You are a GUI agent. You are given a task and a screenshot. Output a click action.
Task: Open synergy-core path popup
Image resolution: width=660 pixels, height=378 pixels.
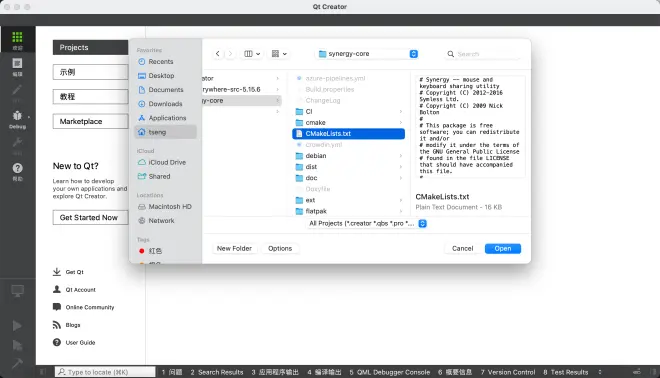coord(368,54)
